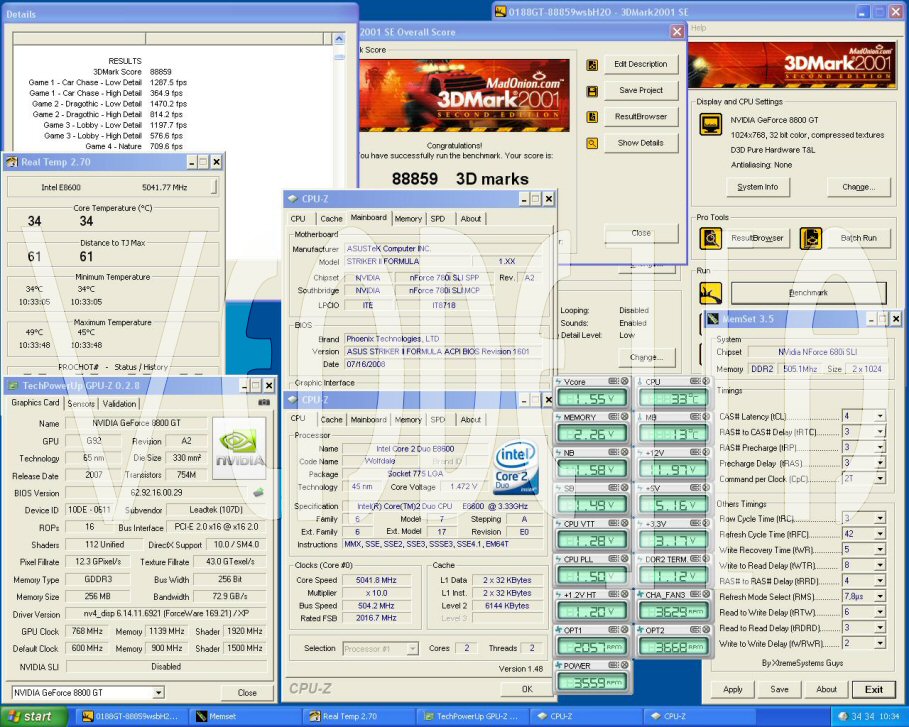Click the 88859 3D marks score text
This screenshot has width=909, height=727.
click(460, 179)
